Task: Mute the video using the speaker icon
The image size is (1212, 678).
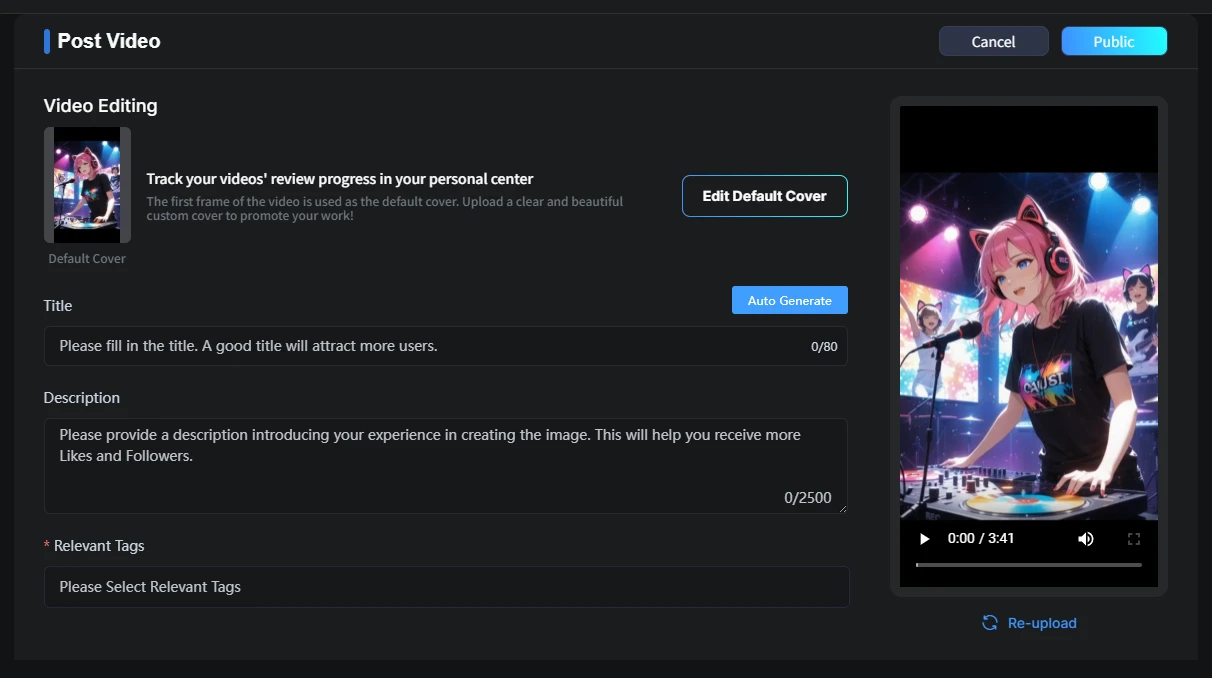Action: click(1086, 539)
